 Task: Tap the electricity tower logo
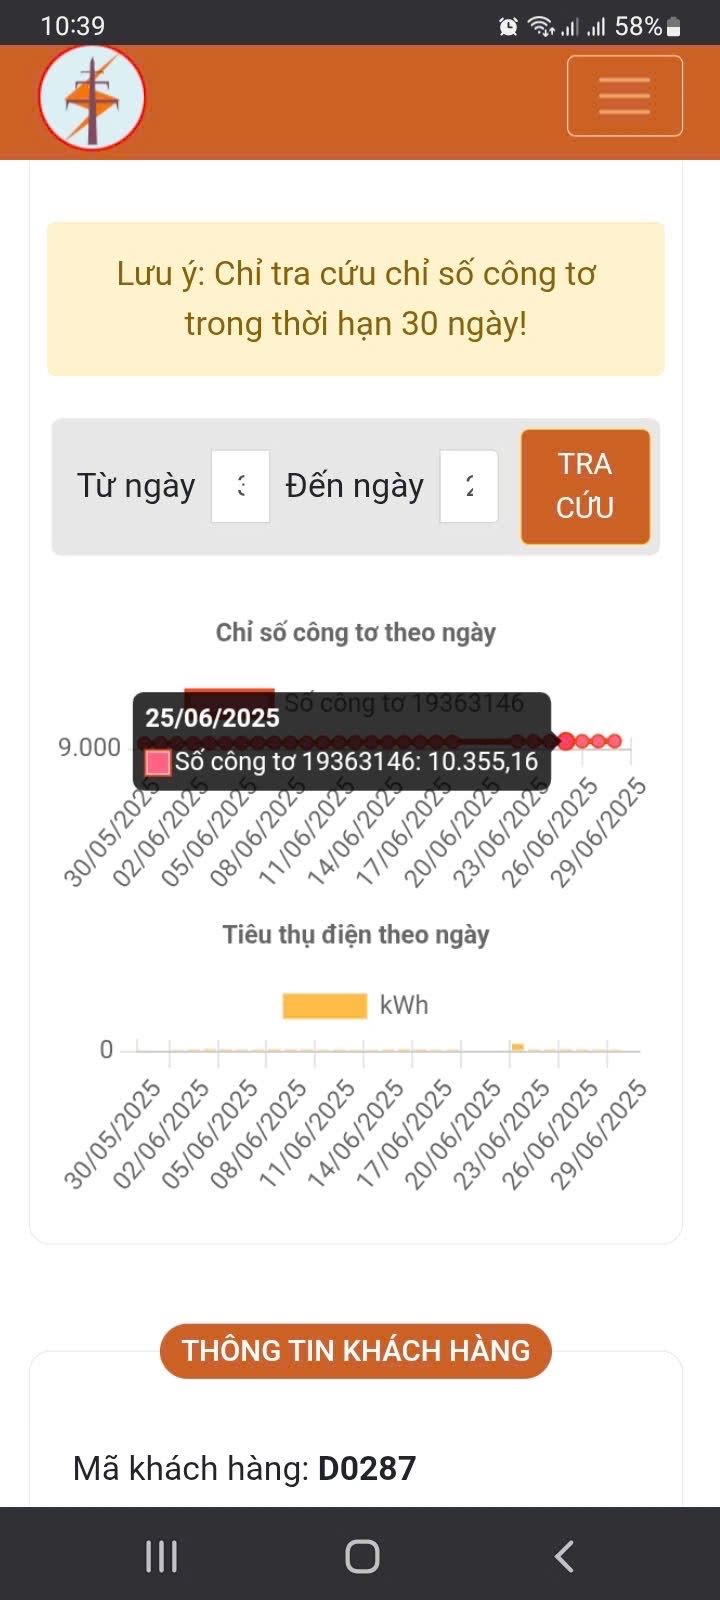coord(92,98)
